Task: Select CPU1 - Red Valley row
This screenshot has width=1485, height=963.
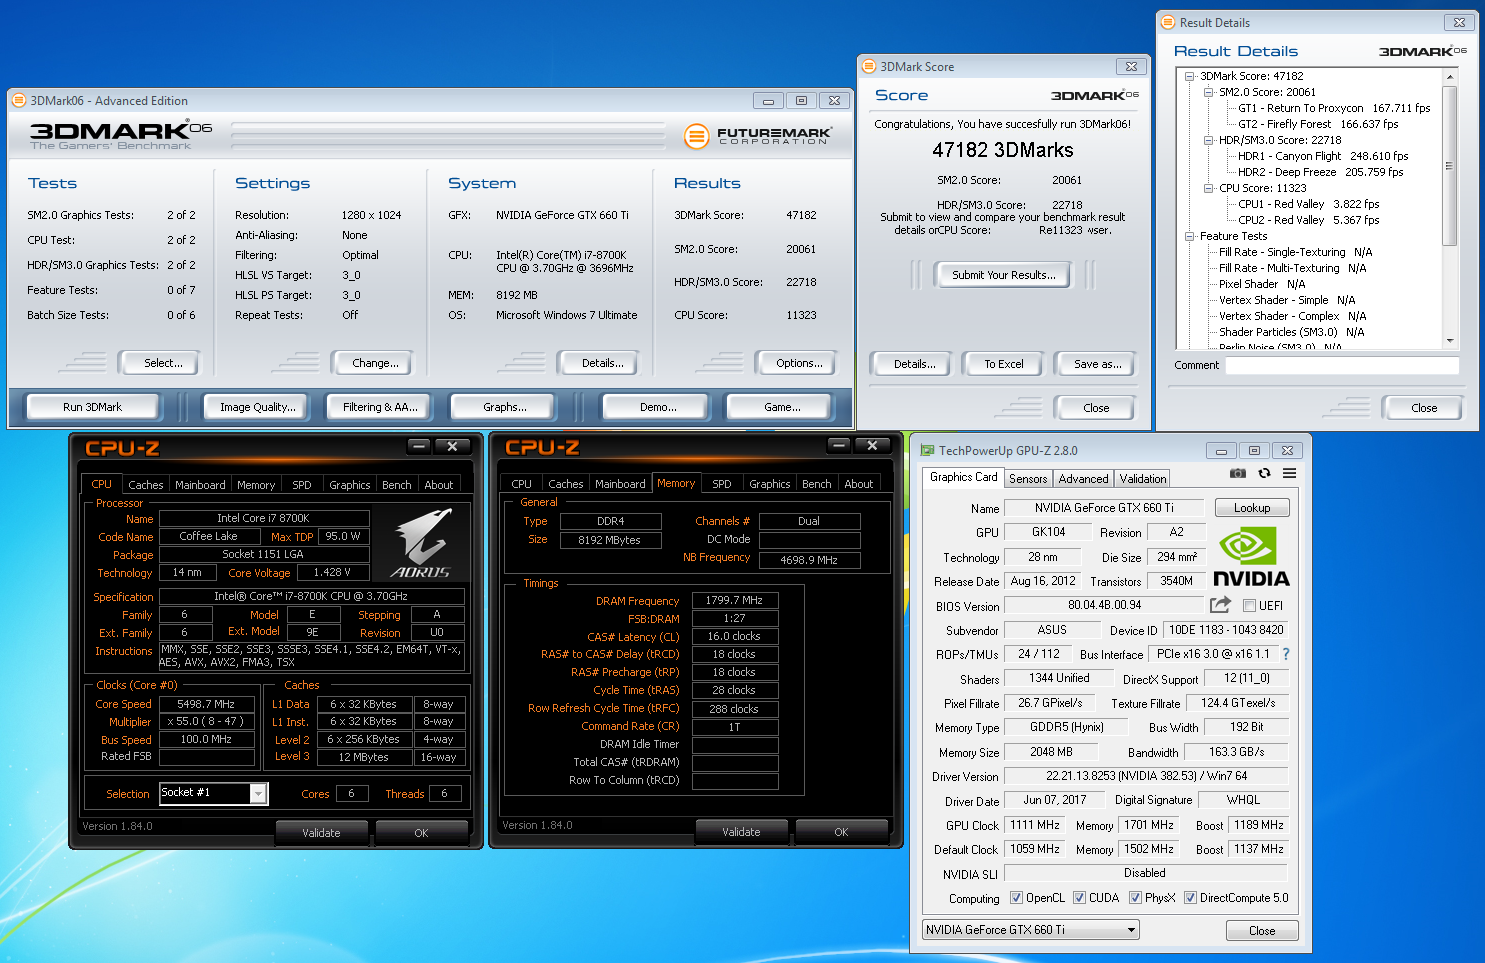Action: tap(1308, 204)
